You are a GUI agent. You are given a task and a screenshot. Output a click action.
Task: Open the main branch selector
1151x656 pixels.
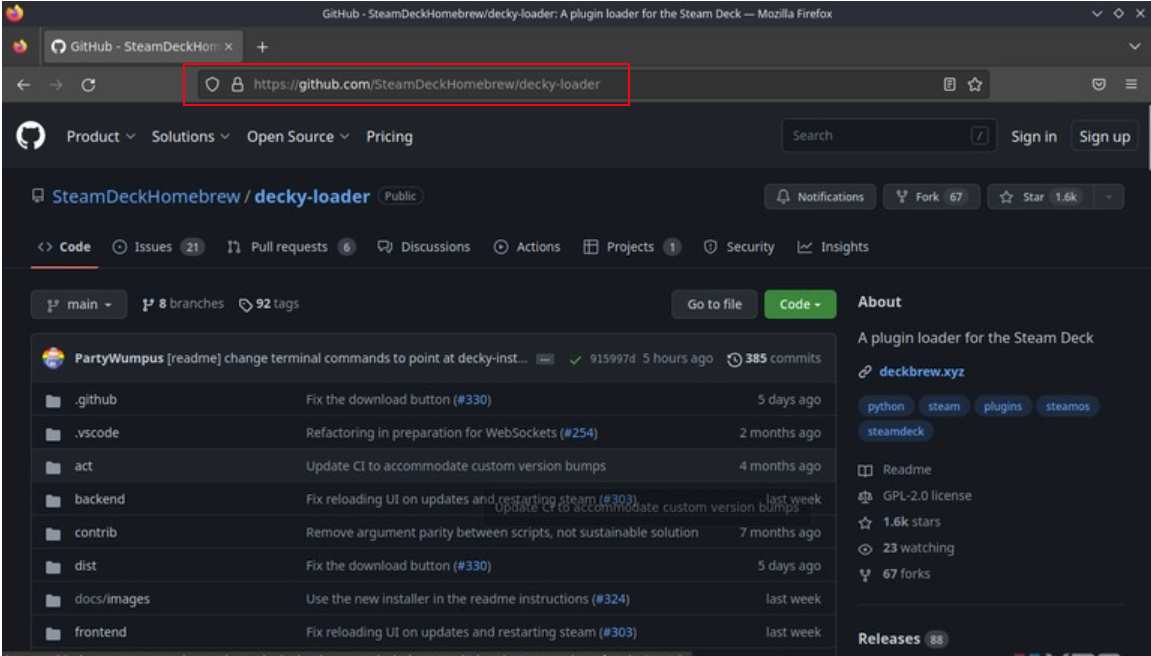tap(79, 305)
